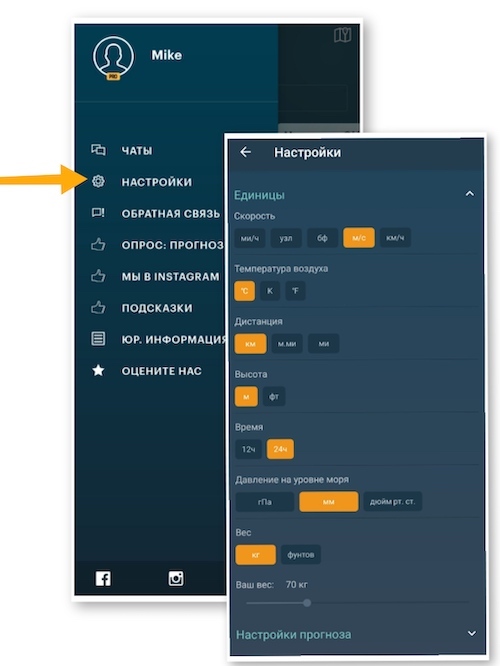
Task: Click the Чаты chat bubbles icon
Action: 98,150
